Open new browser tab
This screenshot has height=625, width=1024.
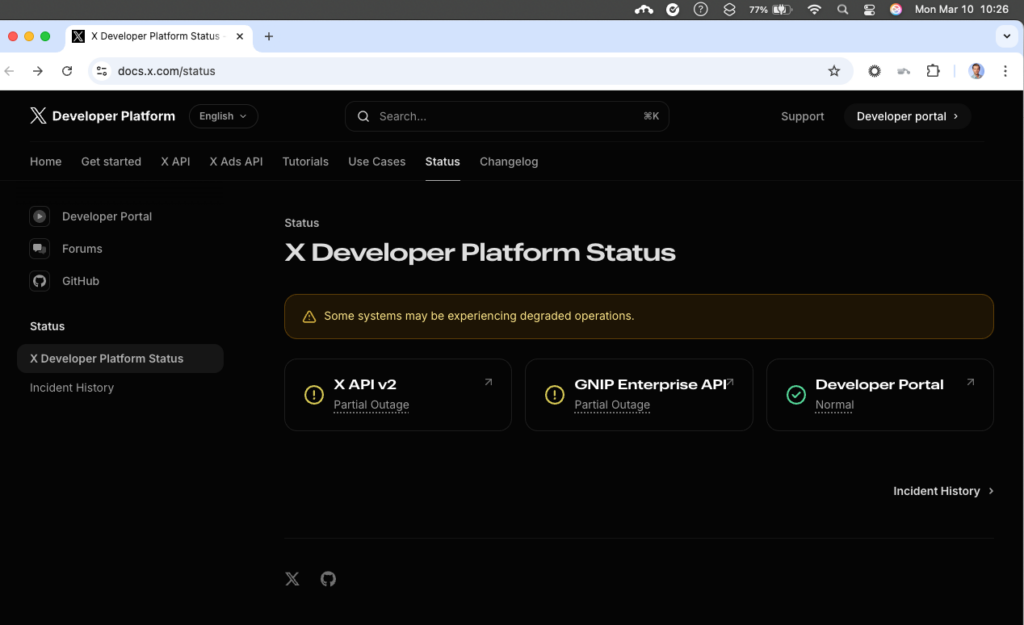[x=268, y=37]
